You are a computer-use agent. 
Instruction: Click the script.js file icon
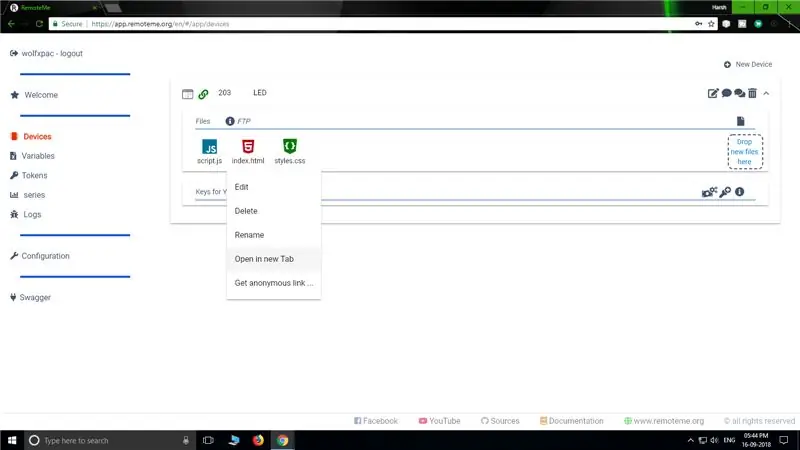(209, 146)
